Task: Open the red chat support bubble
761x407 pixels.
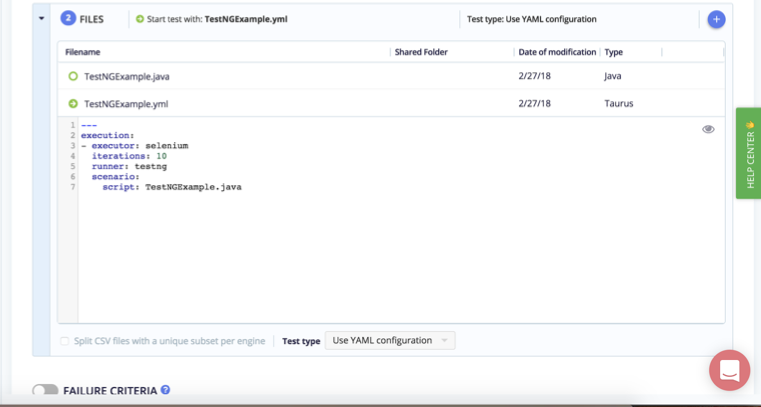Action: tap(729, 370)
